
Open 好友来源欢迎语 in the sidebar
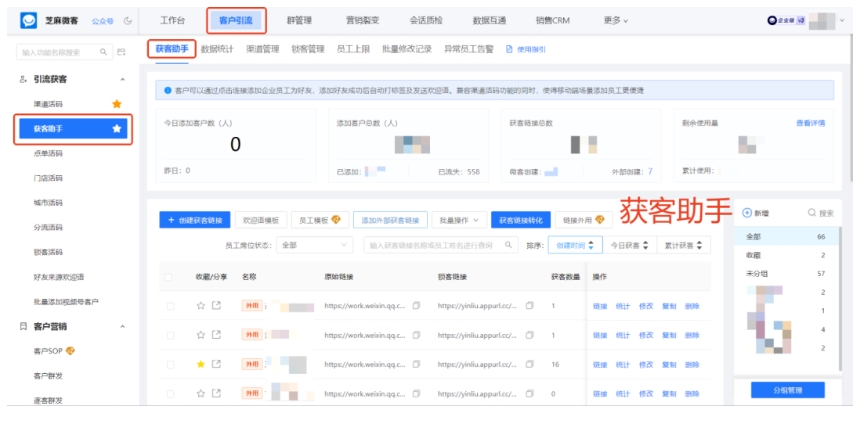point(59,277)
